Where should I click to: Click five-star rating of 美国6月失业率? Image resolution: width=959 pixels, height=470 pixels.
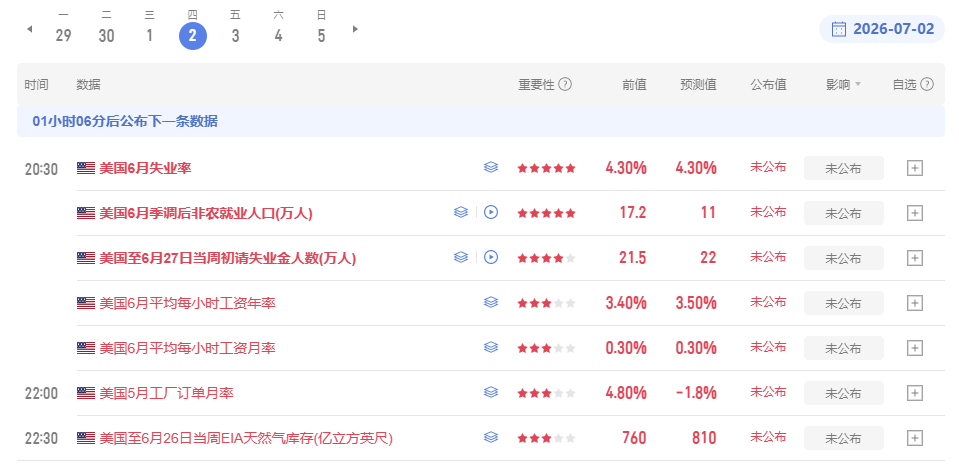point(546,168)
